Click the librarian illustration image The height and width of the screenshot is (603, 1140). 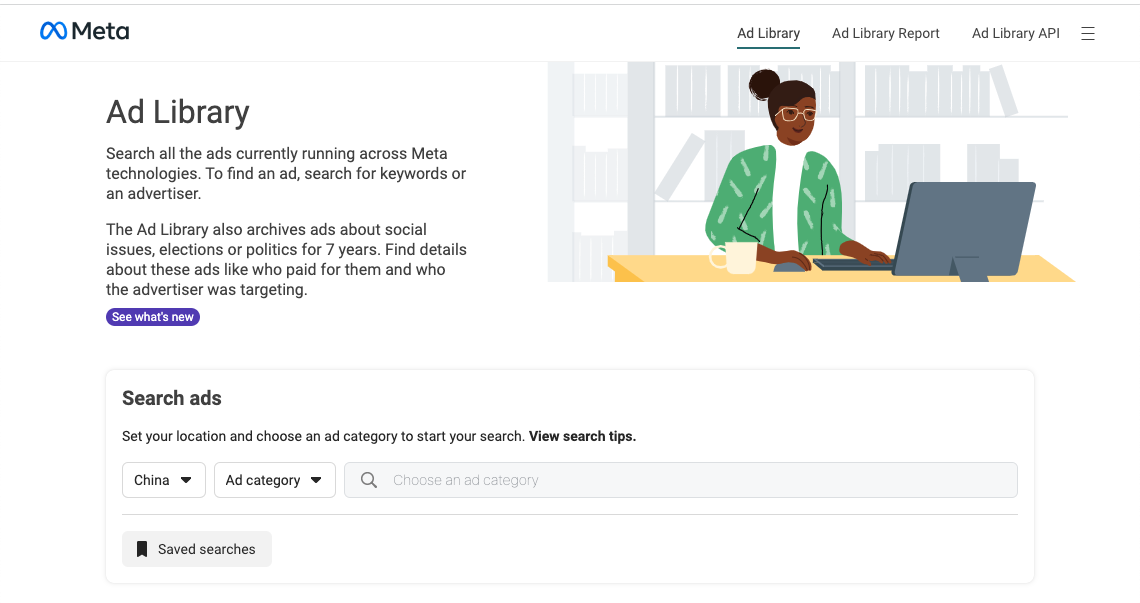(x=810, y=170)
